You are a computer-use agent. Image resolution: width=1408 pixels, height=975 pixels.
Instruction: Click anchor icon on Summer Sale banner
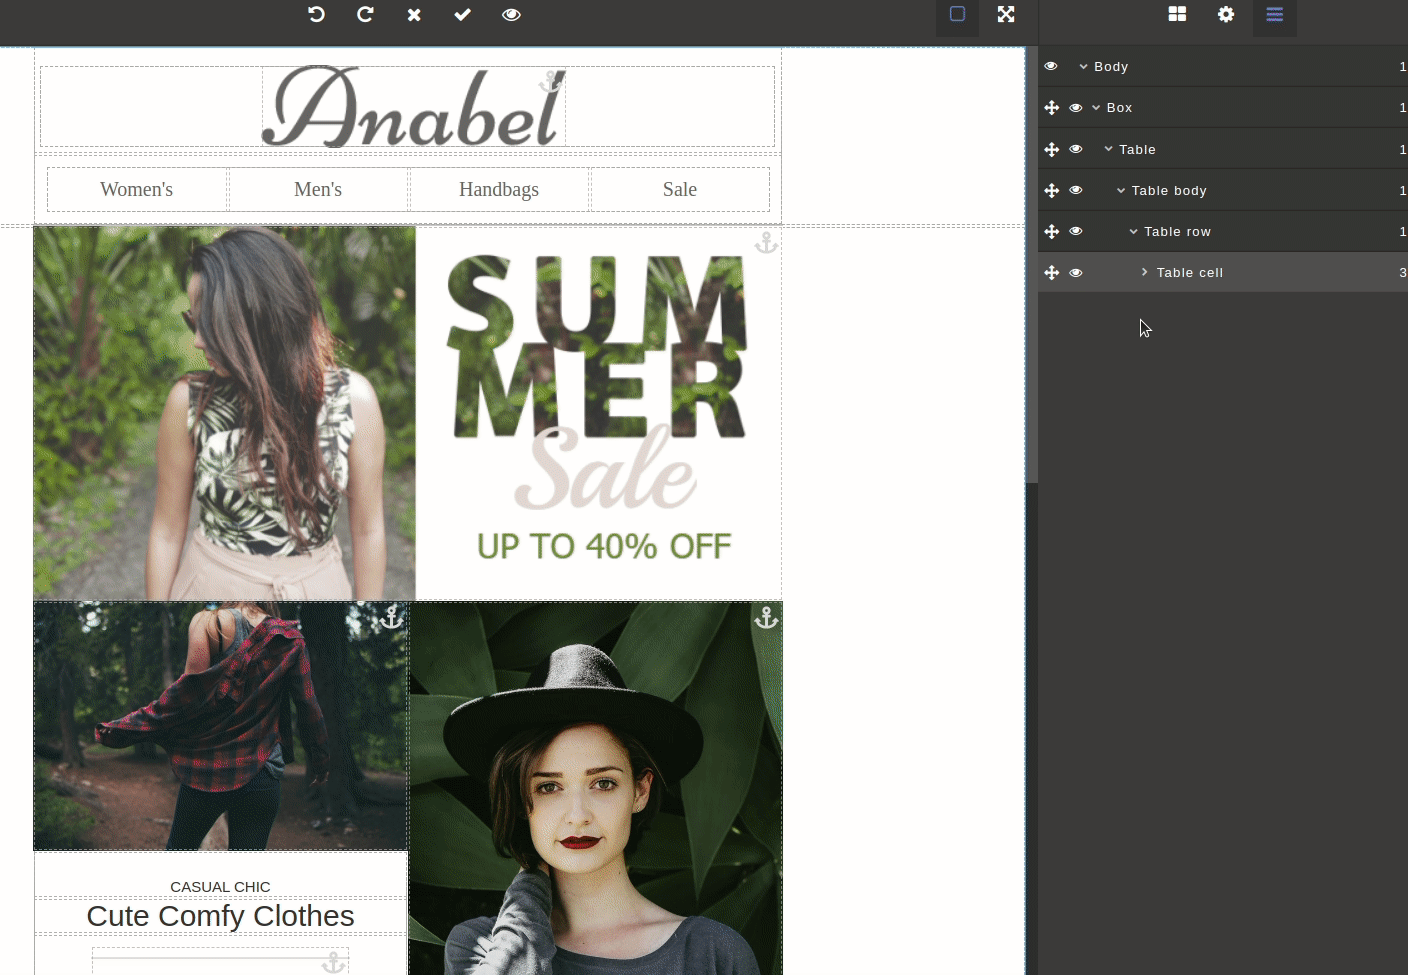coord(766,243)
